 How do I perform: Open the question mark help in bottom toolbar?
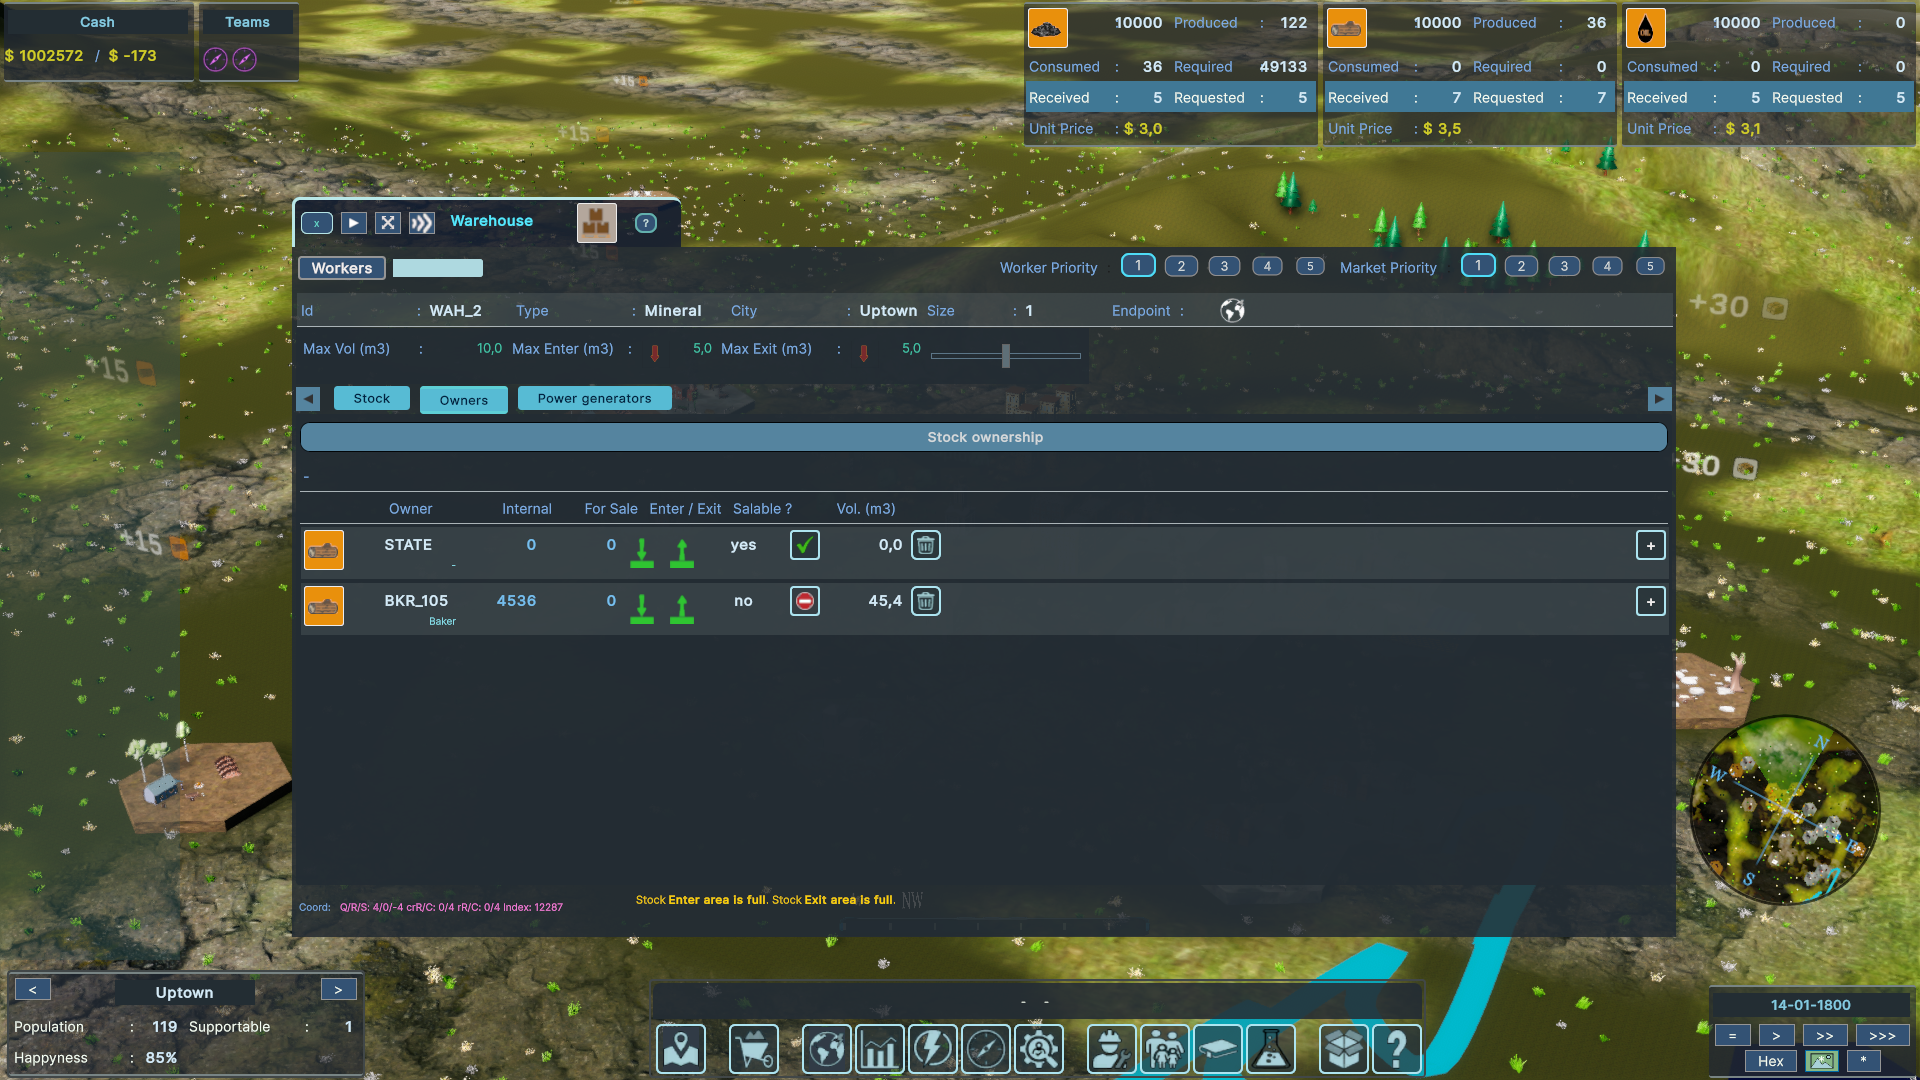pos(1397,1049)
